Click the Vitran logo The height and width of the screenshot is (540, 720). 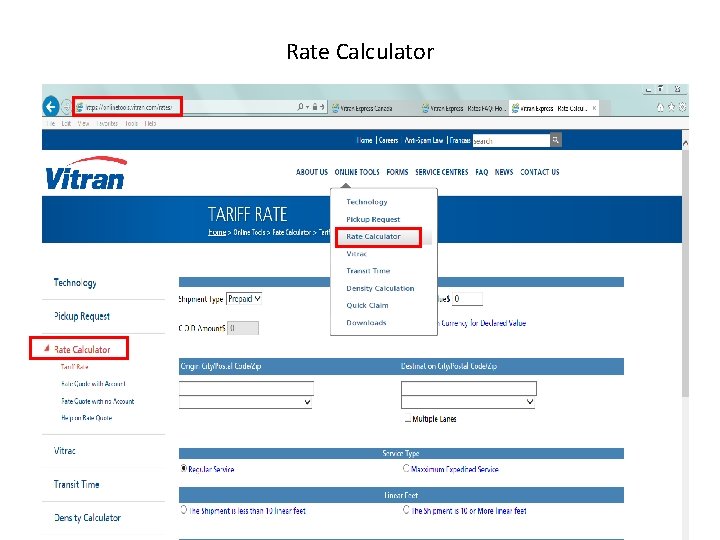[x=86, y=174]
